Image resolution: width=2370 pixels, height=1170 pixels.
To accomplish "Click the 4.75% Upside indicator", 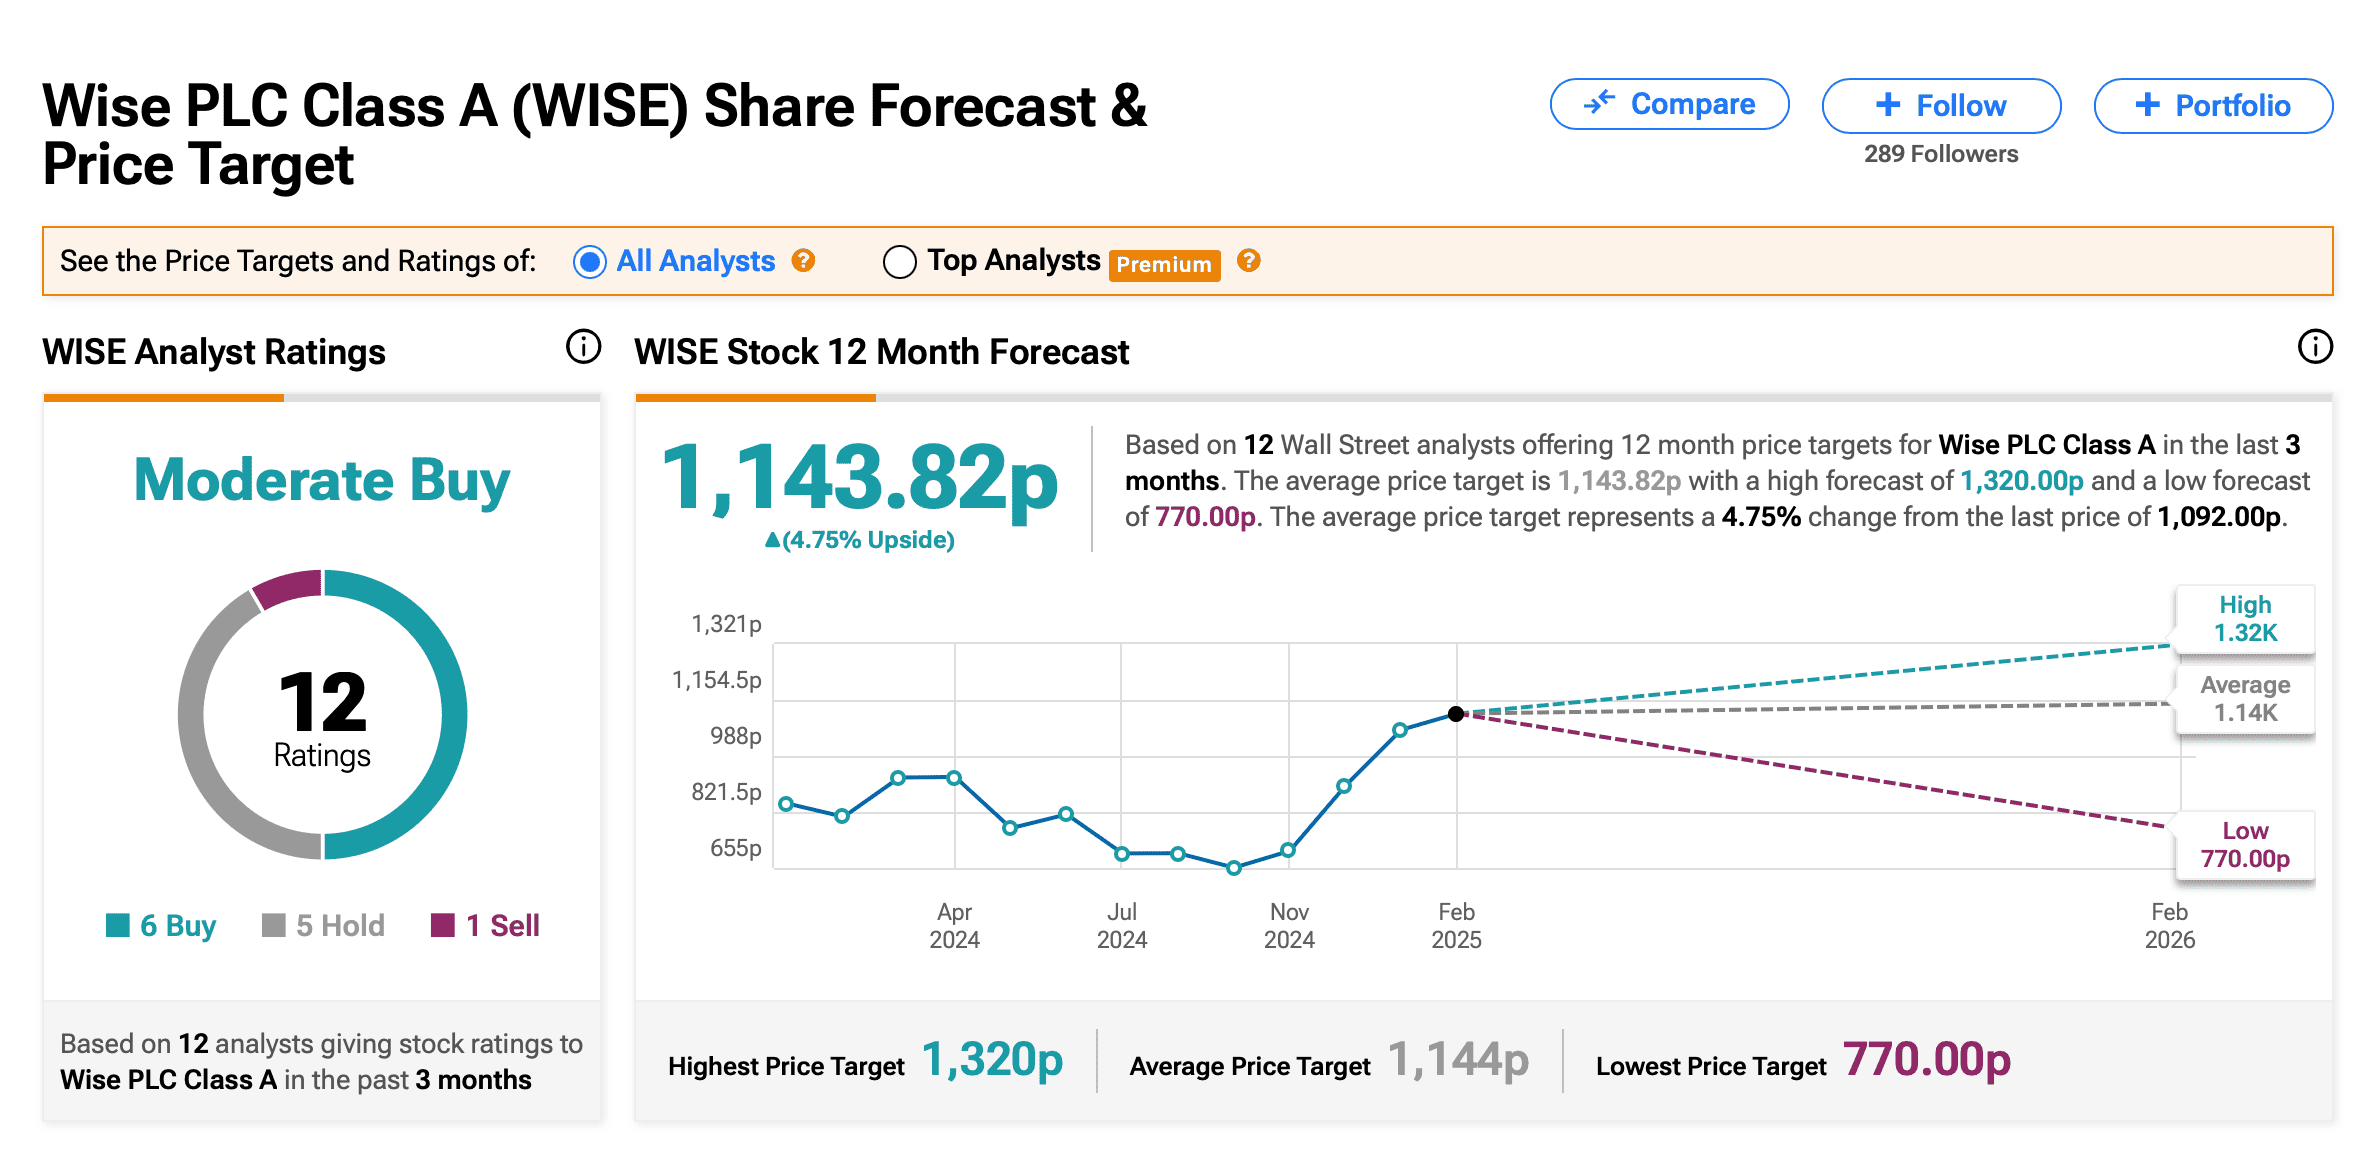I will pyautogui.click(x=860, y=540).
